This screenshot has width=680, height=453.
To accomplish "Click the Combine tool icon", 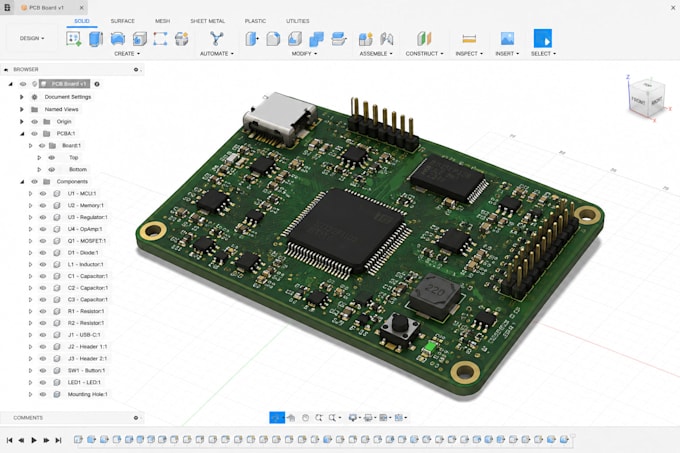I will click(x=317, y=39).
